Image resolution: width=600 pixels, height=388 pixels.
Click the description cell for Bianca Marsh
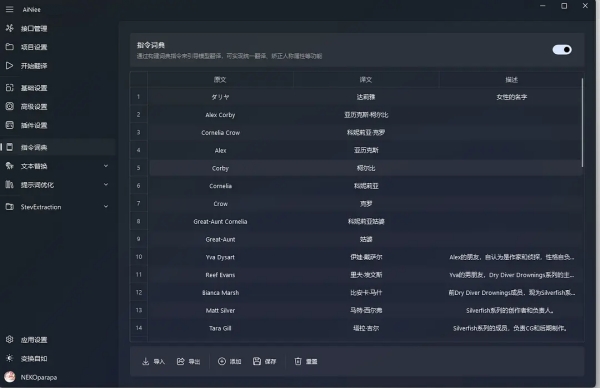click(511, 292)
